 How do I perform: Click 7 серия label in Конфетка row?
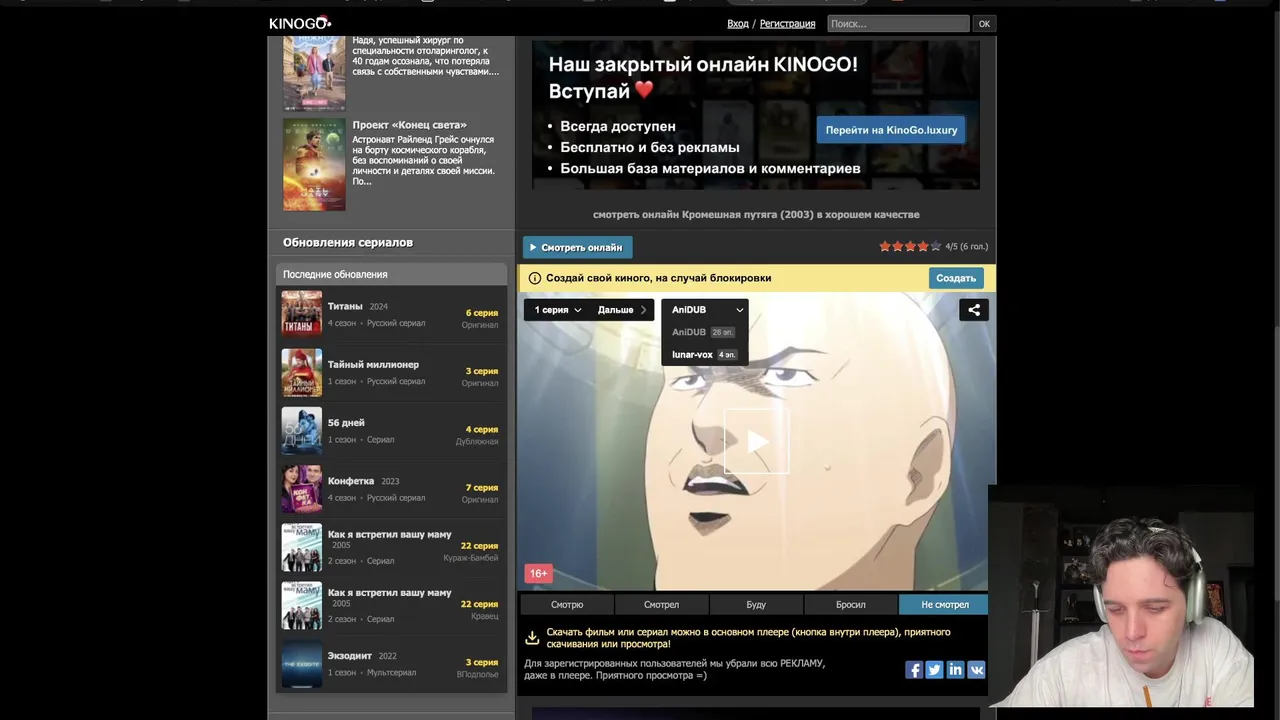(482, 487)
